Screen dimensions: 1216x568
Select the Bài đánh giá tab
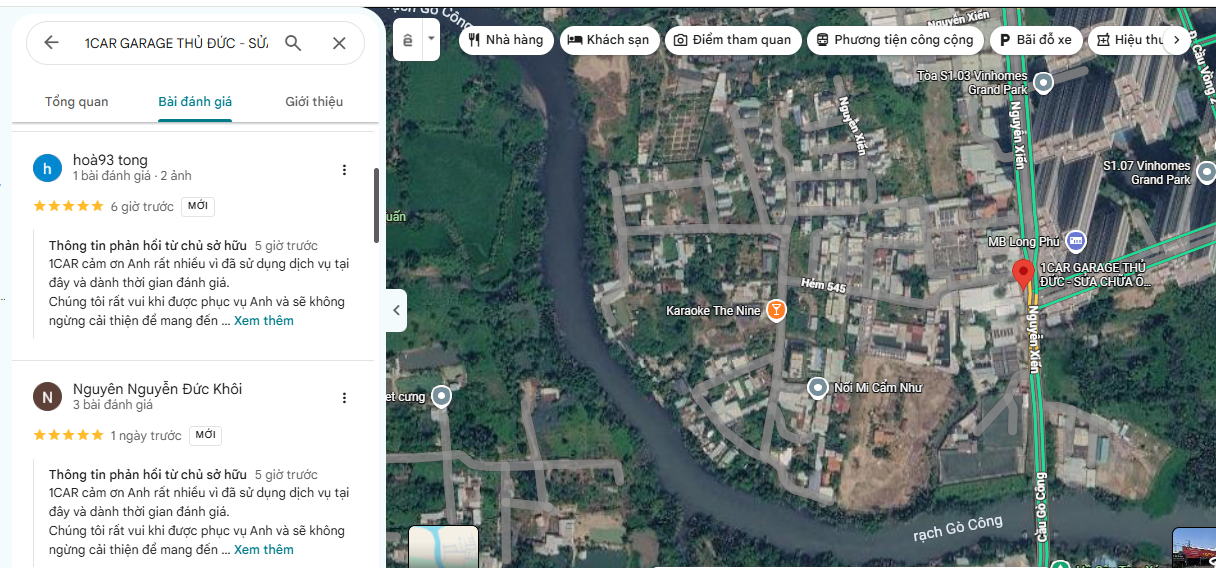195,102
